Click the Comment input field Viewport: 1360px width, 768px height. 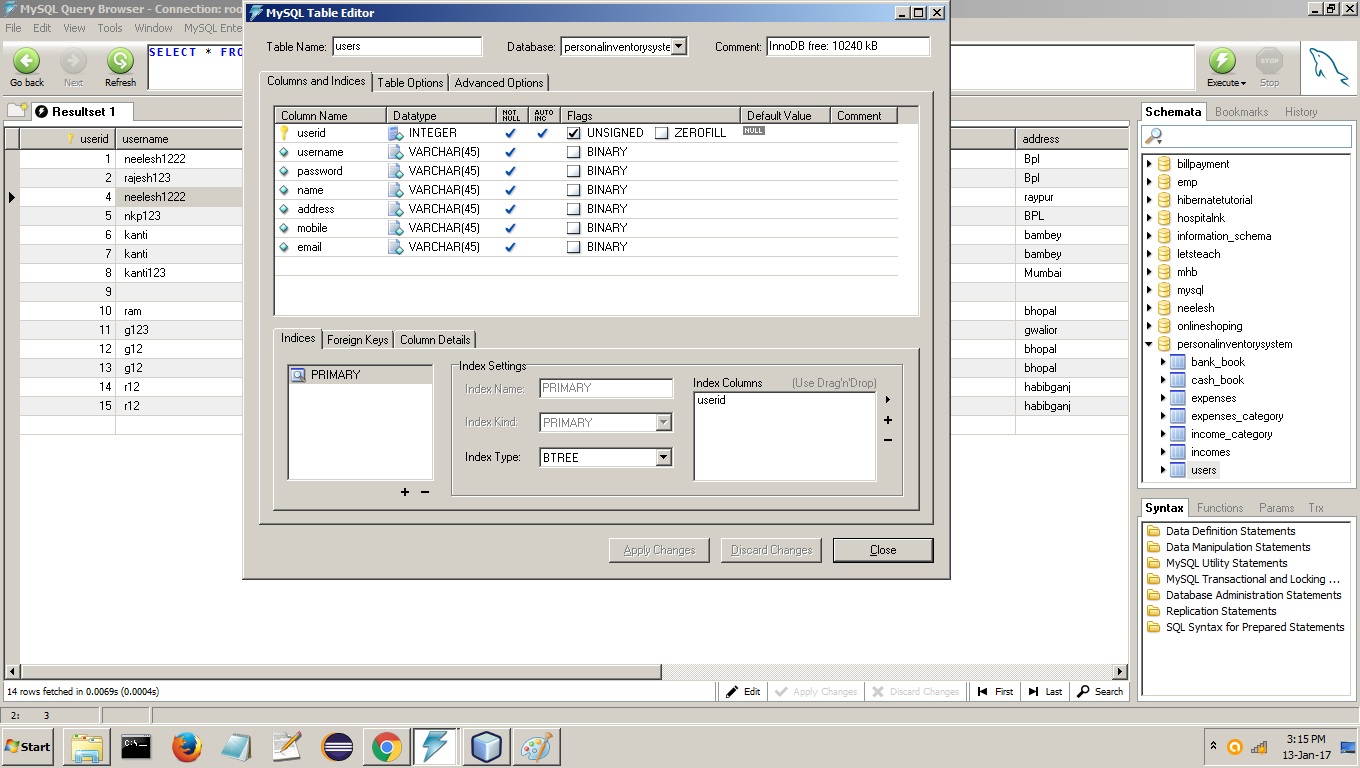click(848, 46)
